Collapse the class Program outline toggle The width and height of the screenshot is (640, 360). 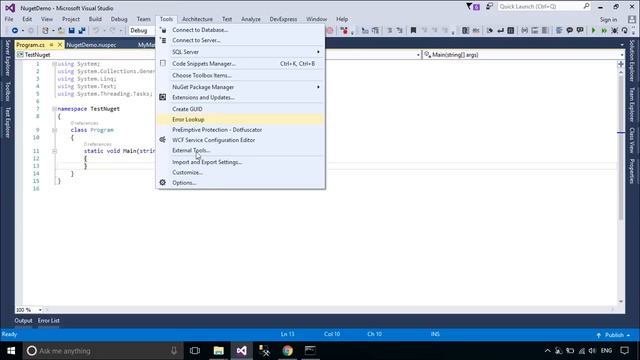pos(54,130)
